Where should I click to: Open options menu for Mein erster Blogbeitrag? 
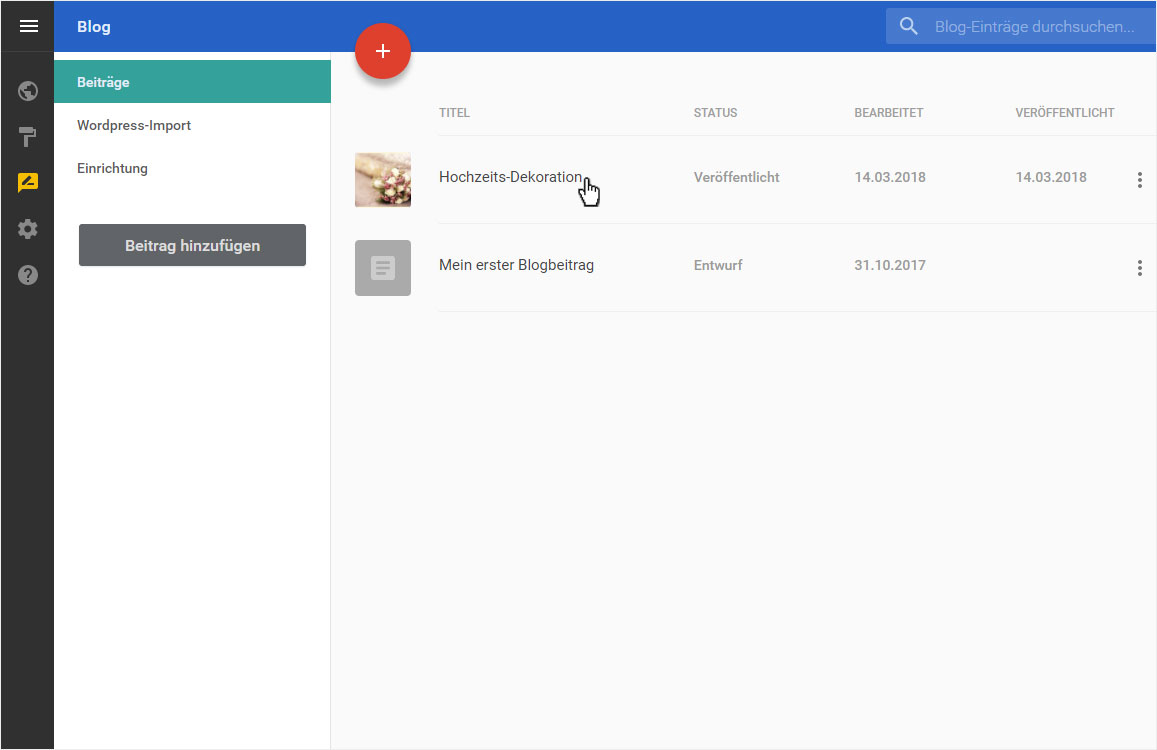[1140, 268]
